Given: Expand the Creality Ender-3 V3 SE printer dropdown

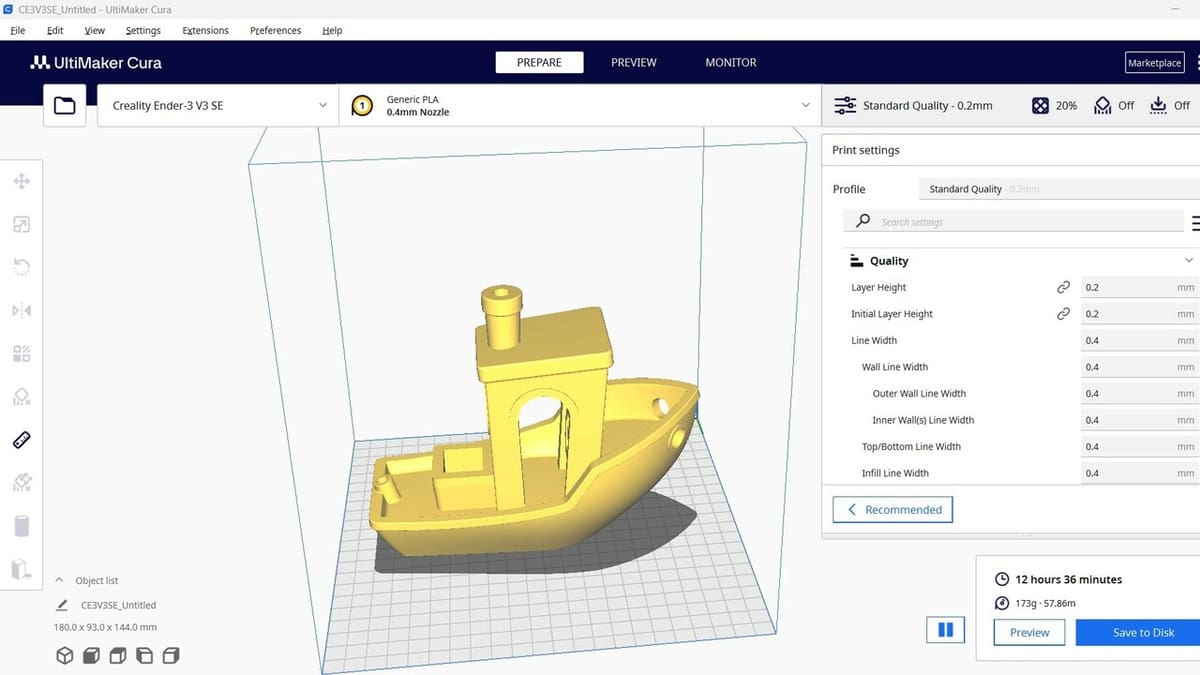Looking at the screenshot, I should point(218,105).
